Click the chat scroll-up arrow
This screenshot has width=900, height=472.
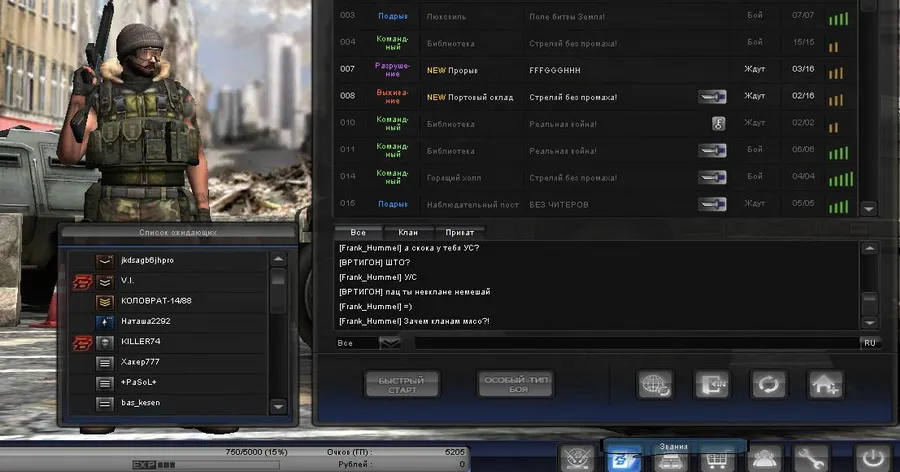(x=870, y=249)
